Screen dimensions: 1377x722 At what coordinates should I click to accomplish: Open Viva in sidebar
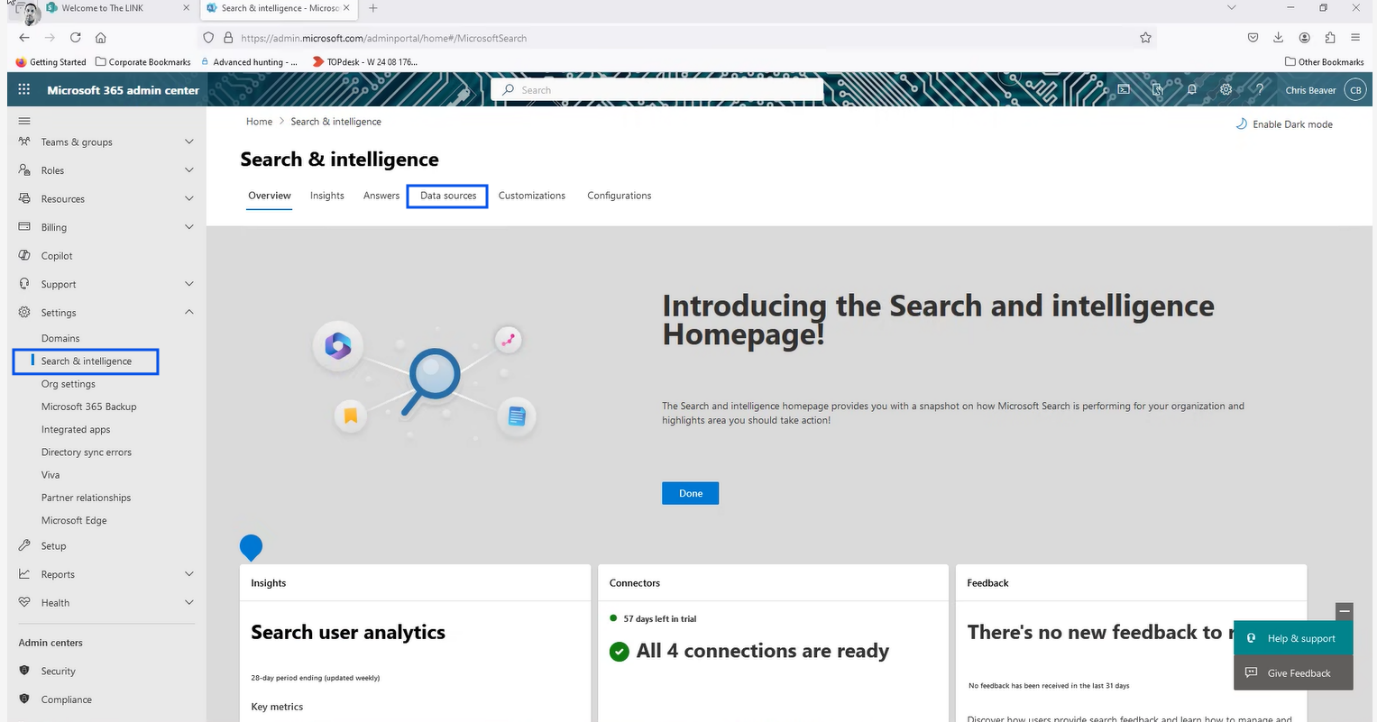pyautogui.click(x=50, y=475)
